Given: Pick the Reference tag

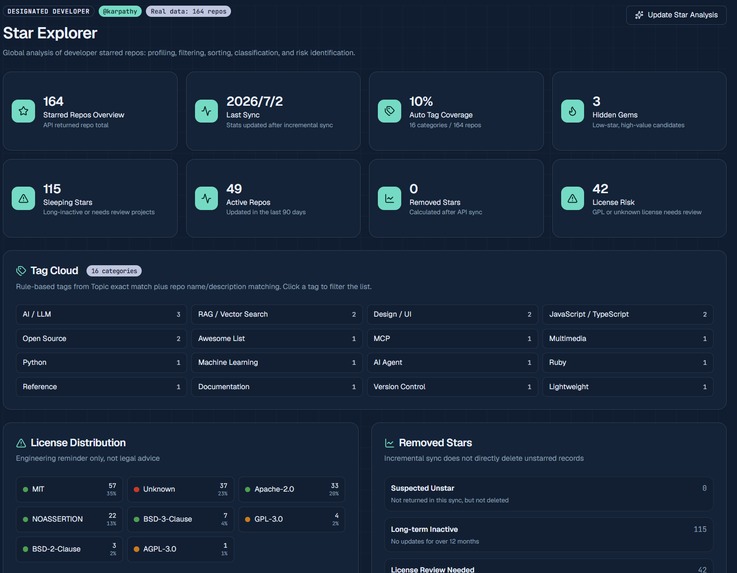Looking at the screenshot, I should (x=101, y=387).
